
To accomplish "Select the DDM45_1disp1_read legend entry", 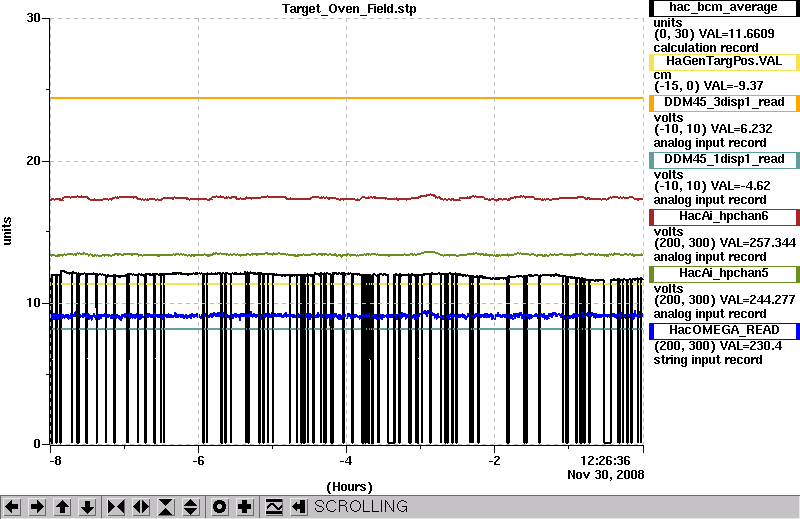I will click(724, 160).
